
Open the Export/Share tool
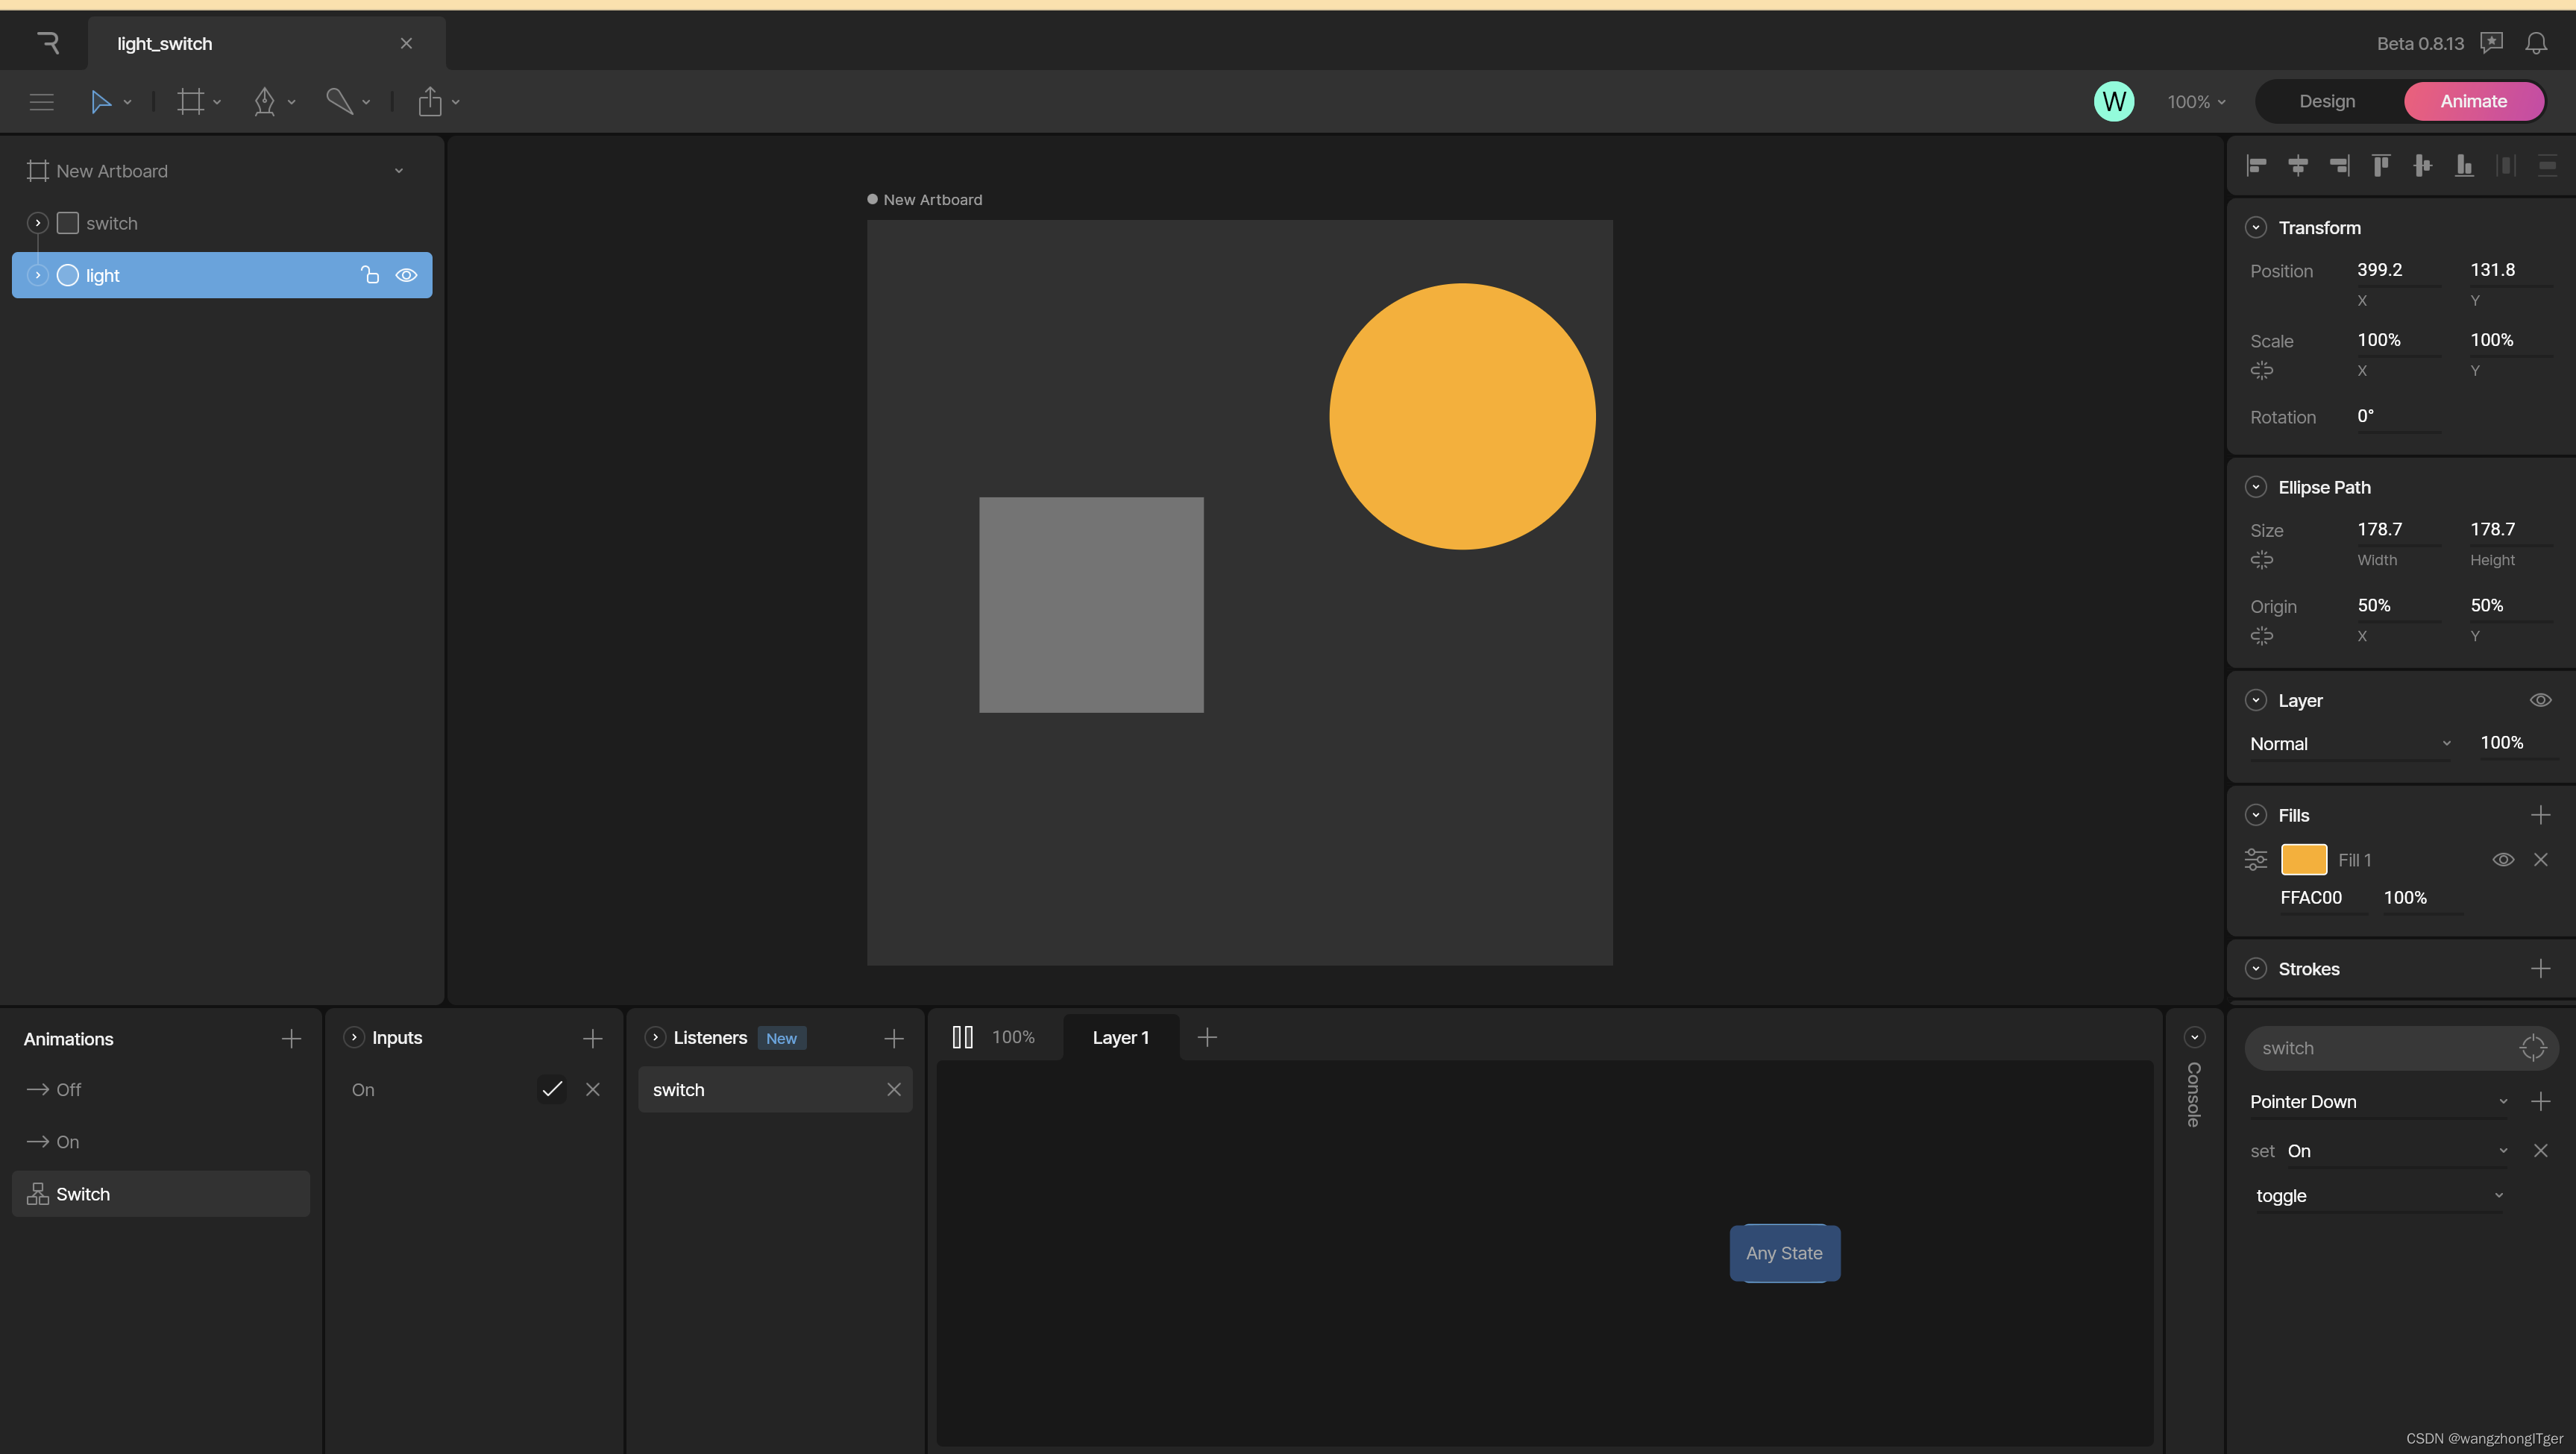coord(430,101)
